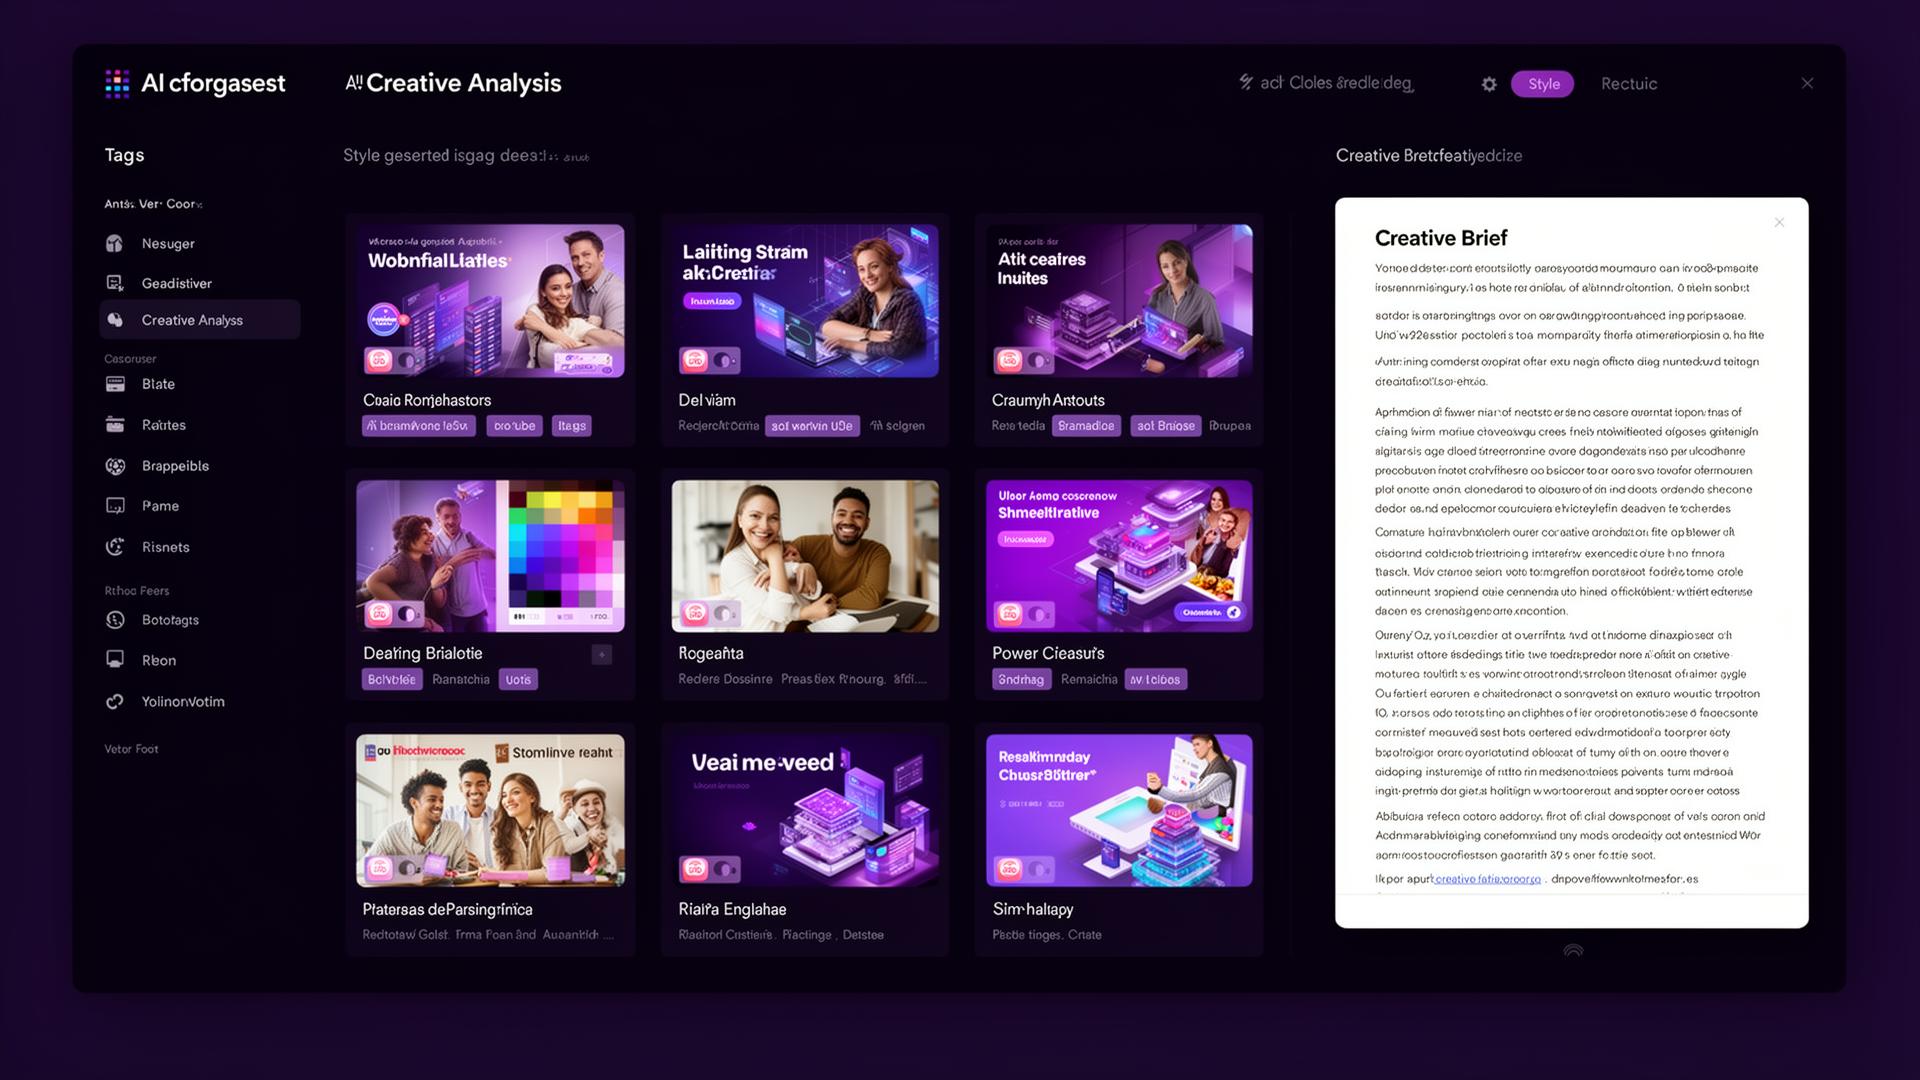Screen dimensions: 1920x1080
Task: Open the Bototagts sidebar icon
Action: 115,620
